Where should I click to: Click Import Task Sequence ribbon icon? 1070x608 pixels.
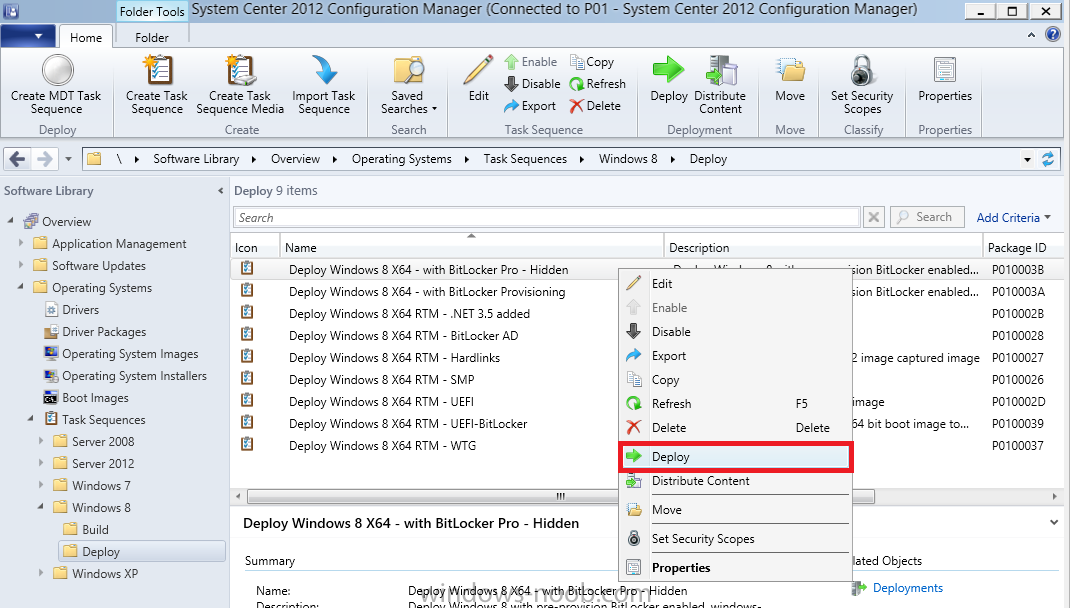coord(323,85)
